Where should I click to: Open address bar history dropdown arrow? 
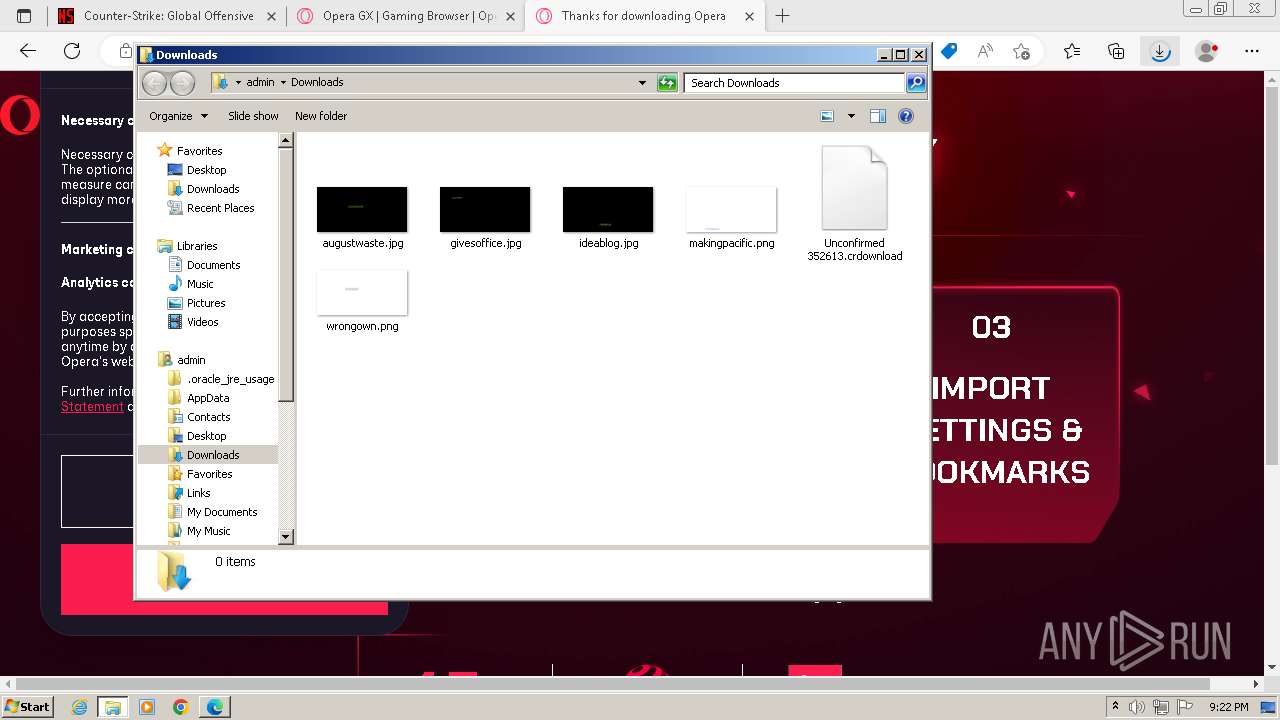pos(642,83)
